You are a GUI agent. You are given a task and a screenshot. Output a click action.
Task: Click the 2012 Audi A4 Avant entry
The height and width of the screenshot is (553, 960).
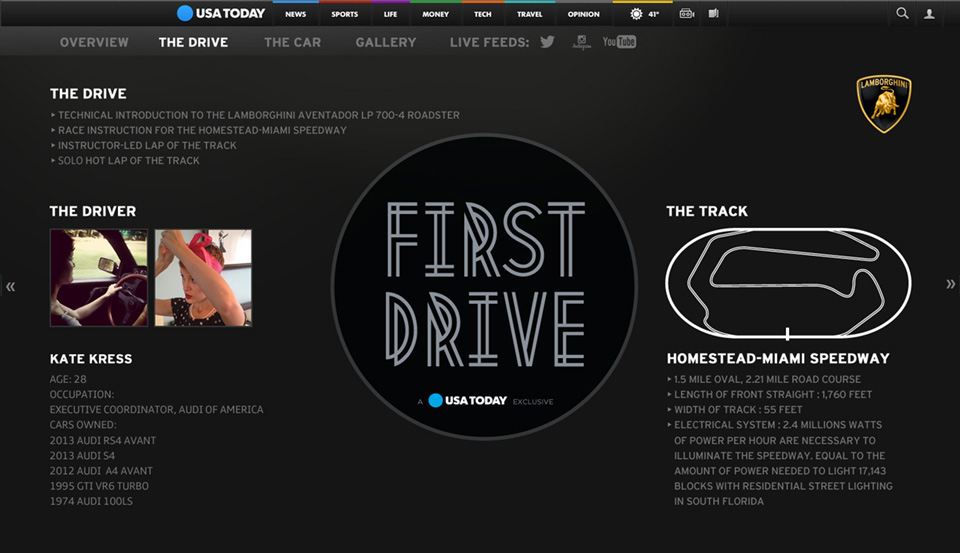102,471
